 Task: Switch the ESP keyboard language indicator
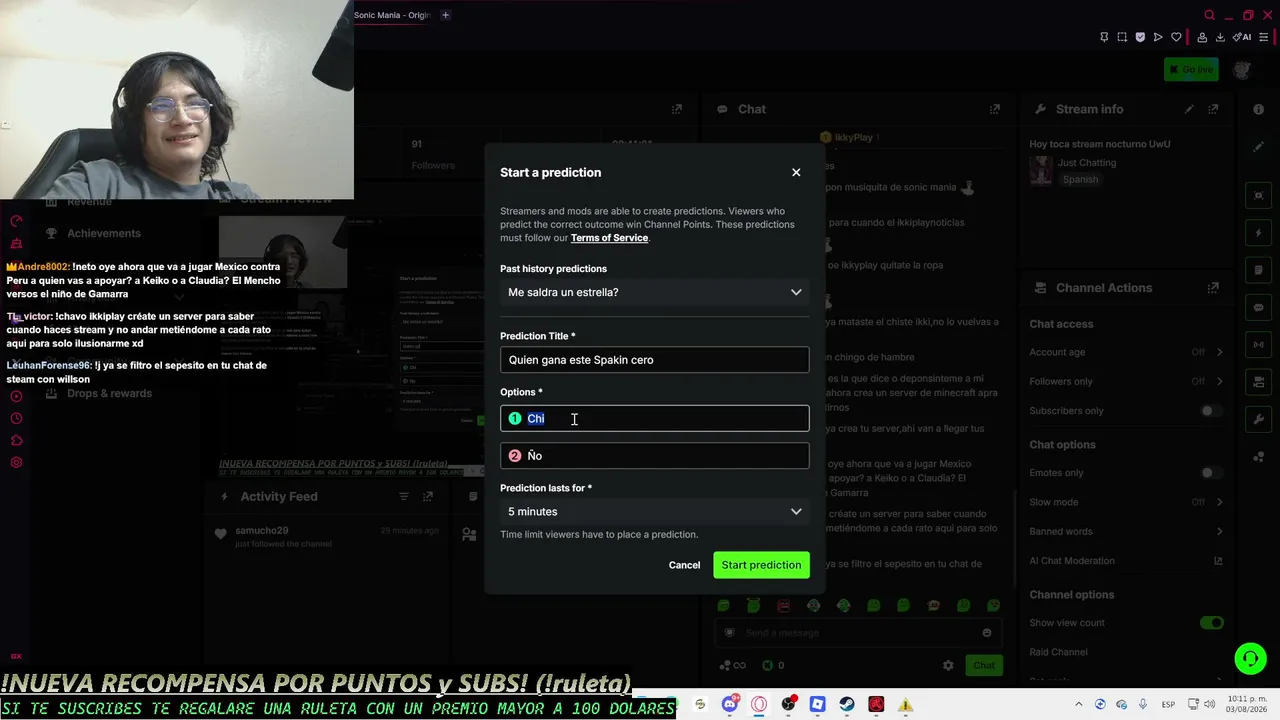(x=1168, y=705)
